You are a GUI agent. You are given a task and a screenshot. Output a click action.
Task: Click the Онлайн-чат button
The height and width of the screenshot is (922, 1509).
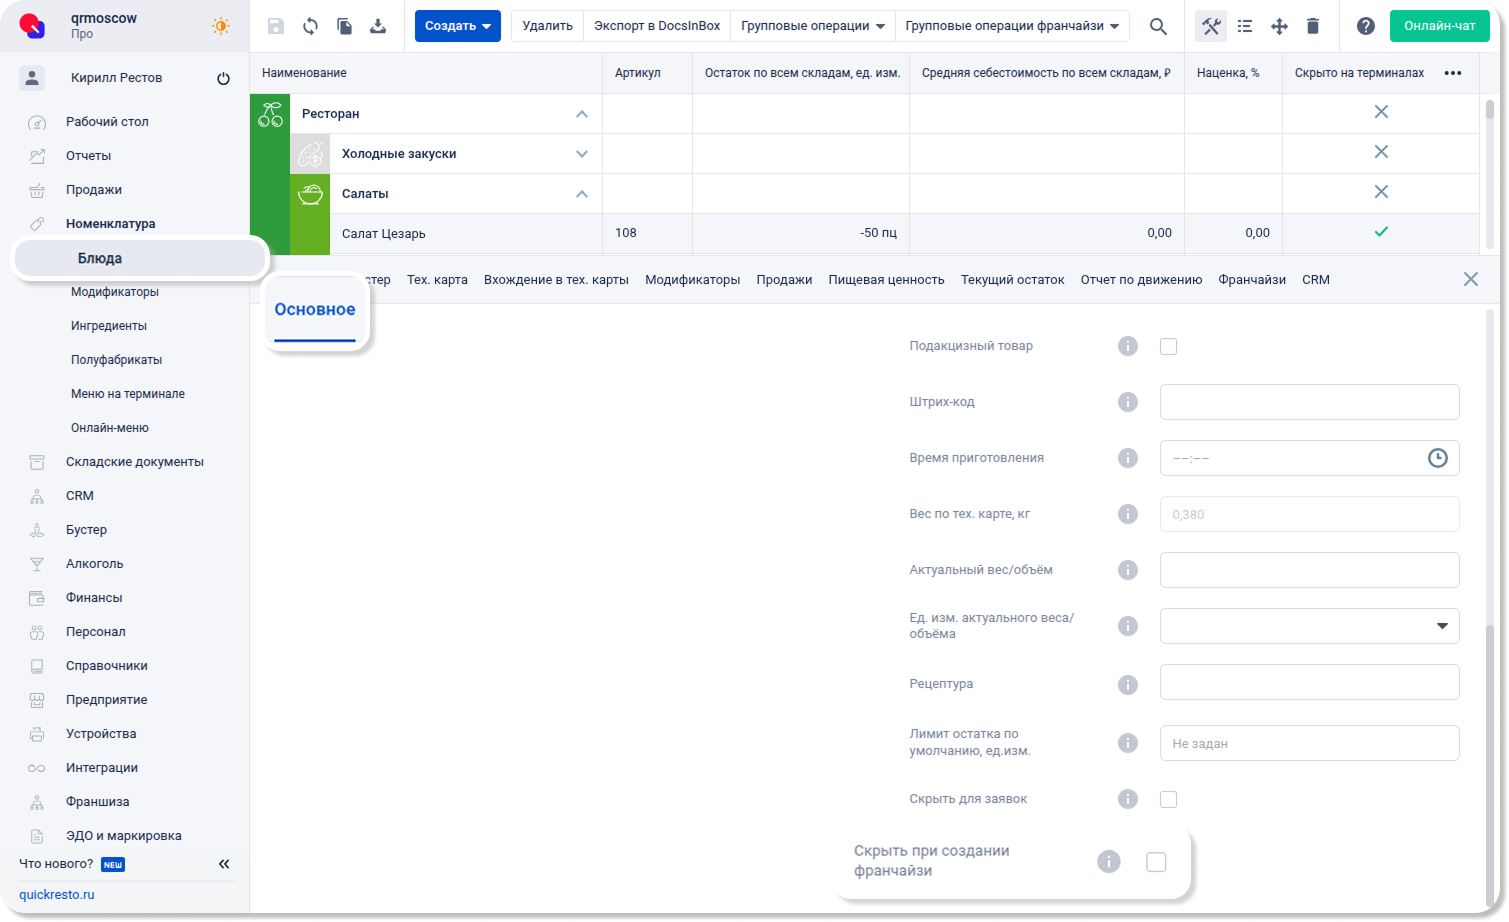[1439, 26]
